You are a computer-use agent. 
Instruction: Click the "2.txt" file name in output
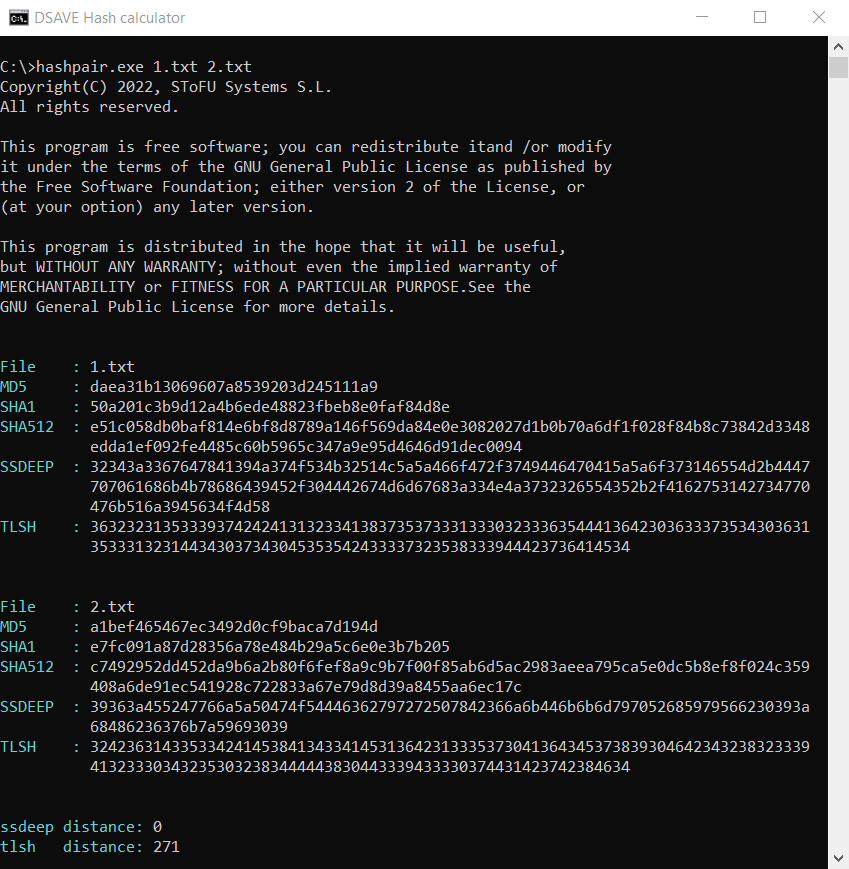pyautogui.click(x=112, y=607)
